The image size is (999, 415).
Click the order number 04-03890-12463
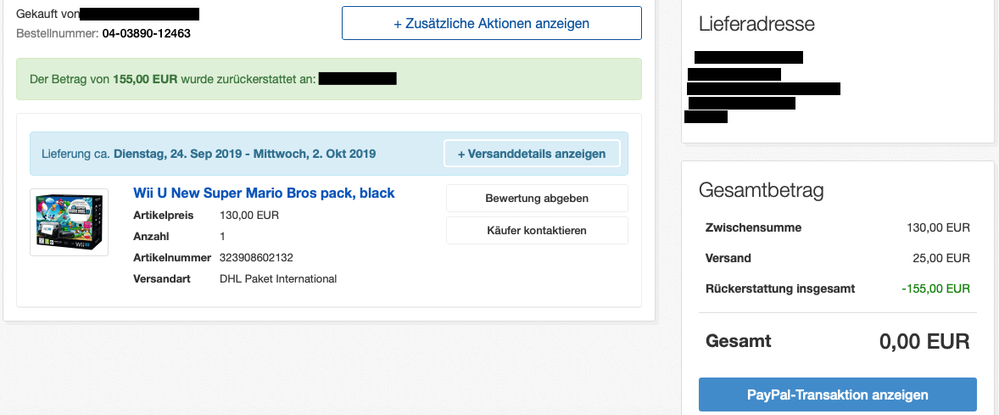[146, 33]
